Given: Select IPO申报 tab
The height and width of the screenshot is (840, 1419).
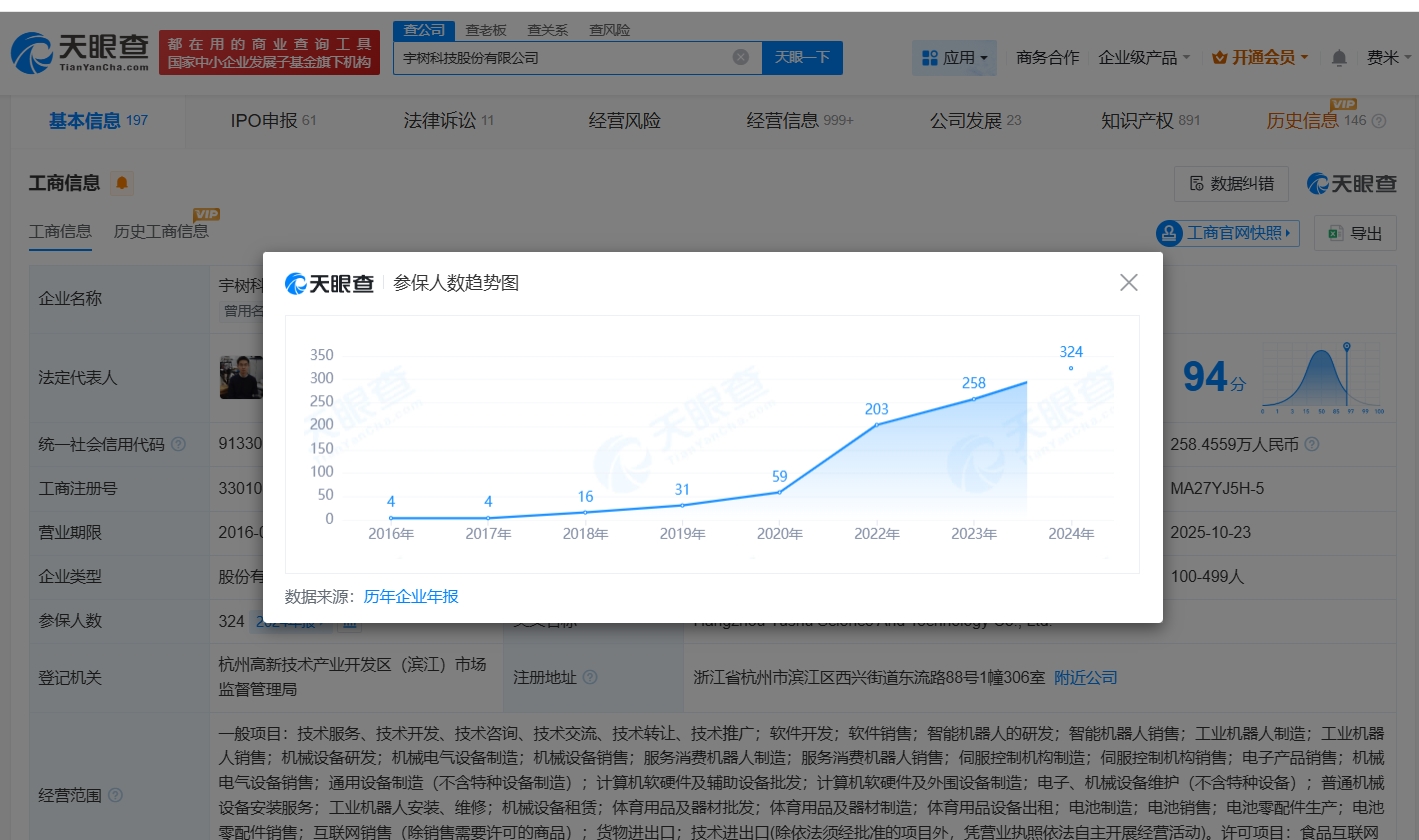Looking at the screenshot, I should 273,121.
